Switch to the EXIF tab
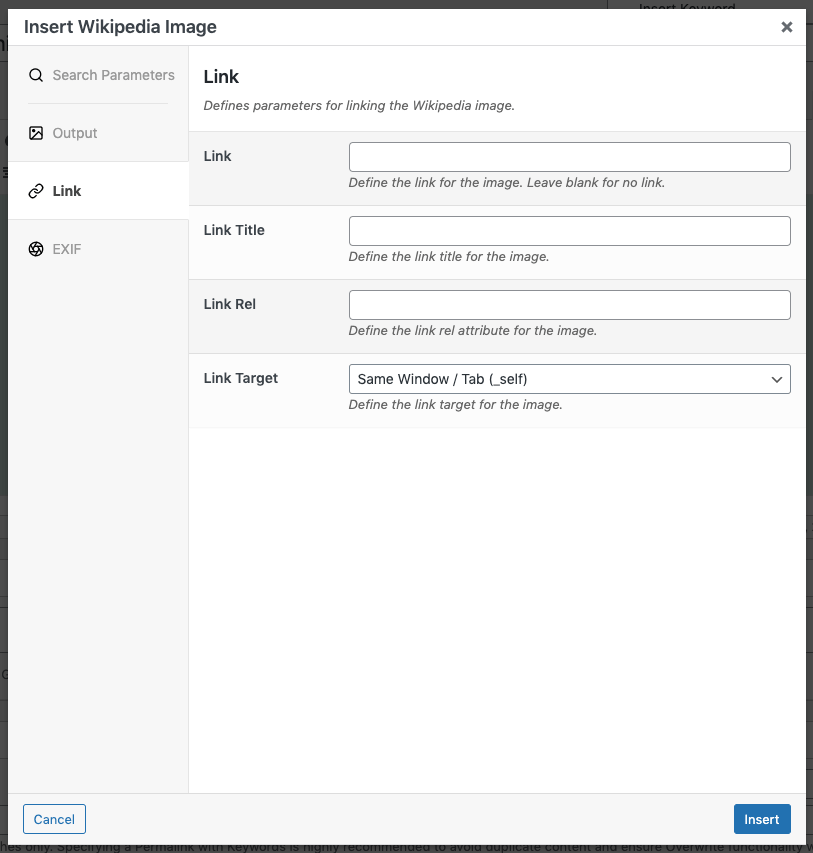Image resolution: width=813 pixels, height=853 pixels. click(x=98, y=249)
